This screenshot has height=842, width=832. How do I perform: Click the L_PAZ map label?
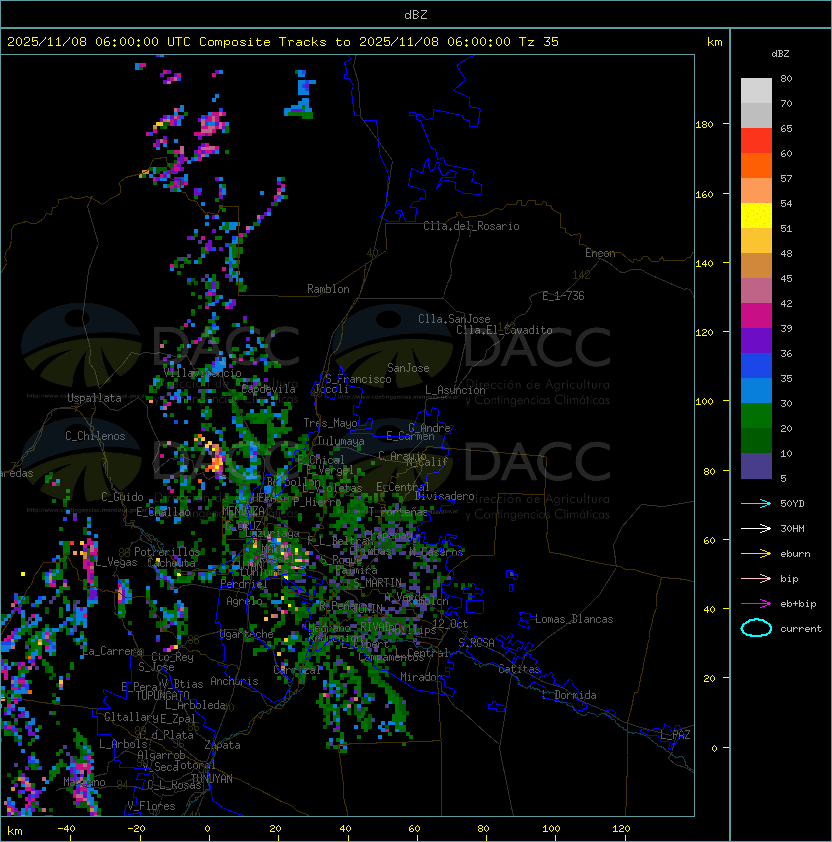(675, 736)
